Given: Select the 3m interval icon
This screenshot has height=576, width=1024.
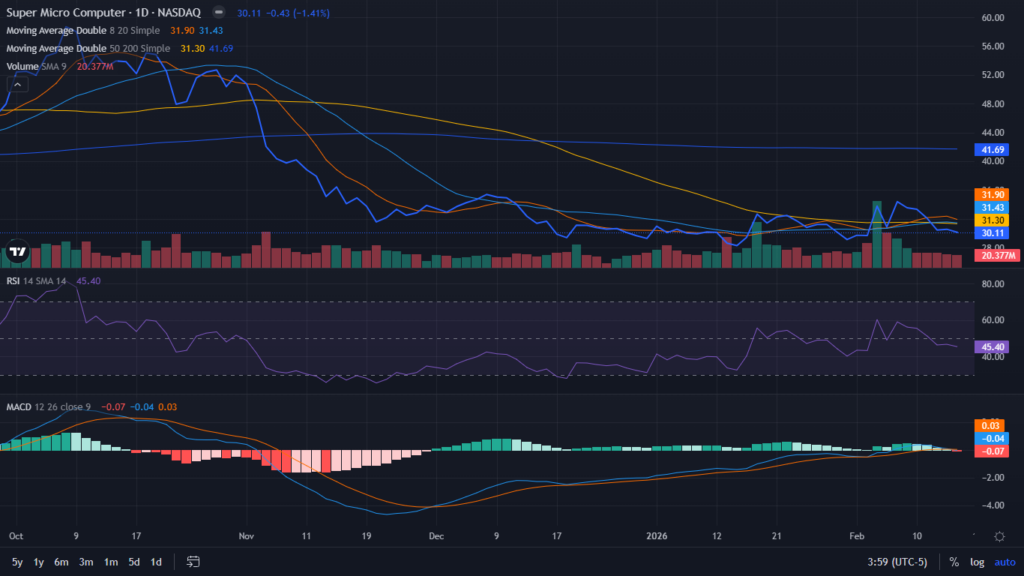Looking at the screenshot, I should pos(86,562).
